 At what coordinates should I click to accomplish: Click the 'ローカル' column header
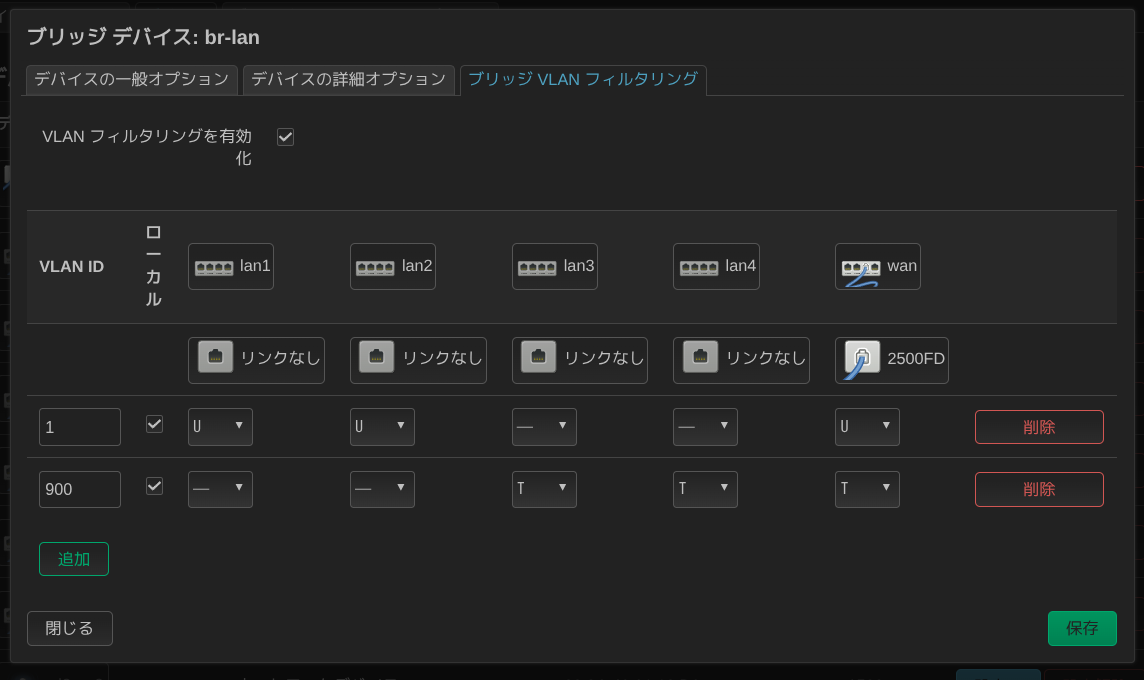(153, 266)
